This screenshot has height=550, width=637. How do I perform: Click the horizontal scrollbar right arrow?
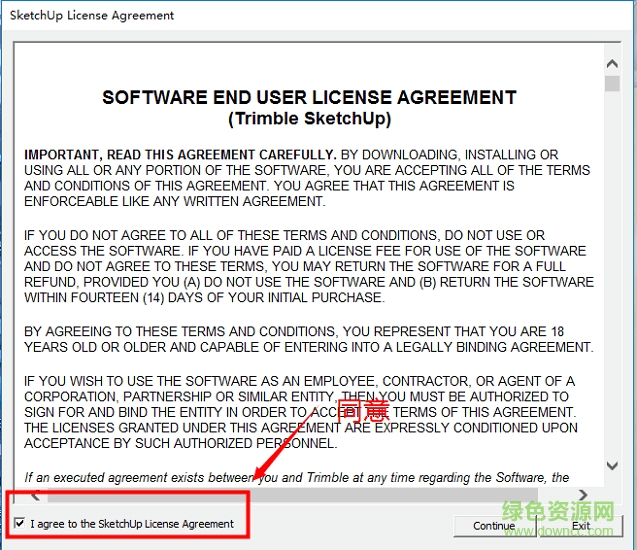point(583,495)
